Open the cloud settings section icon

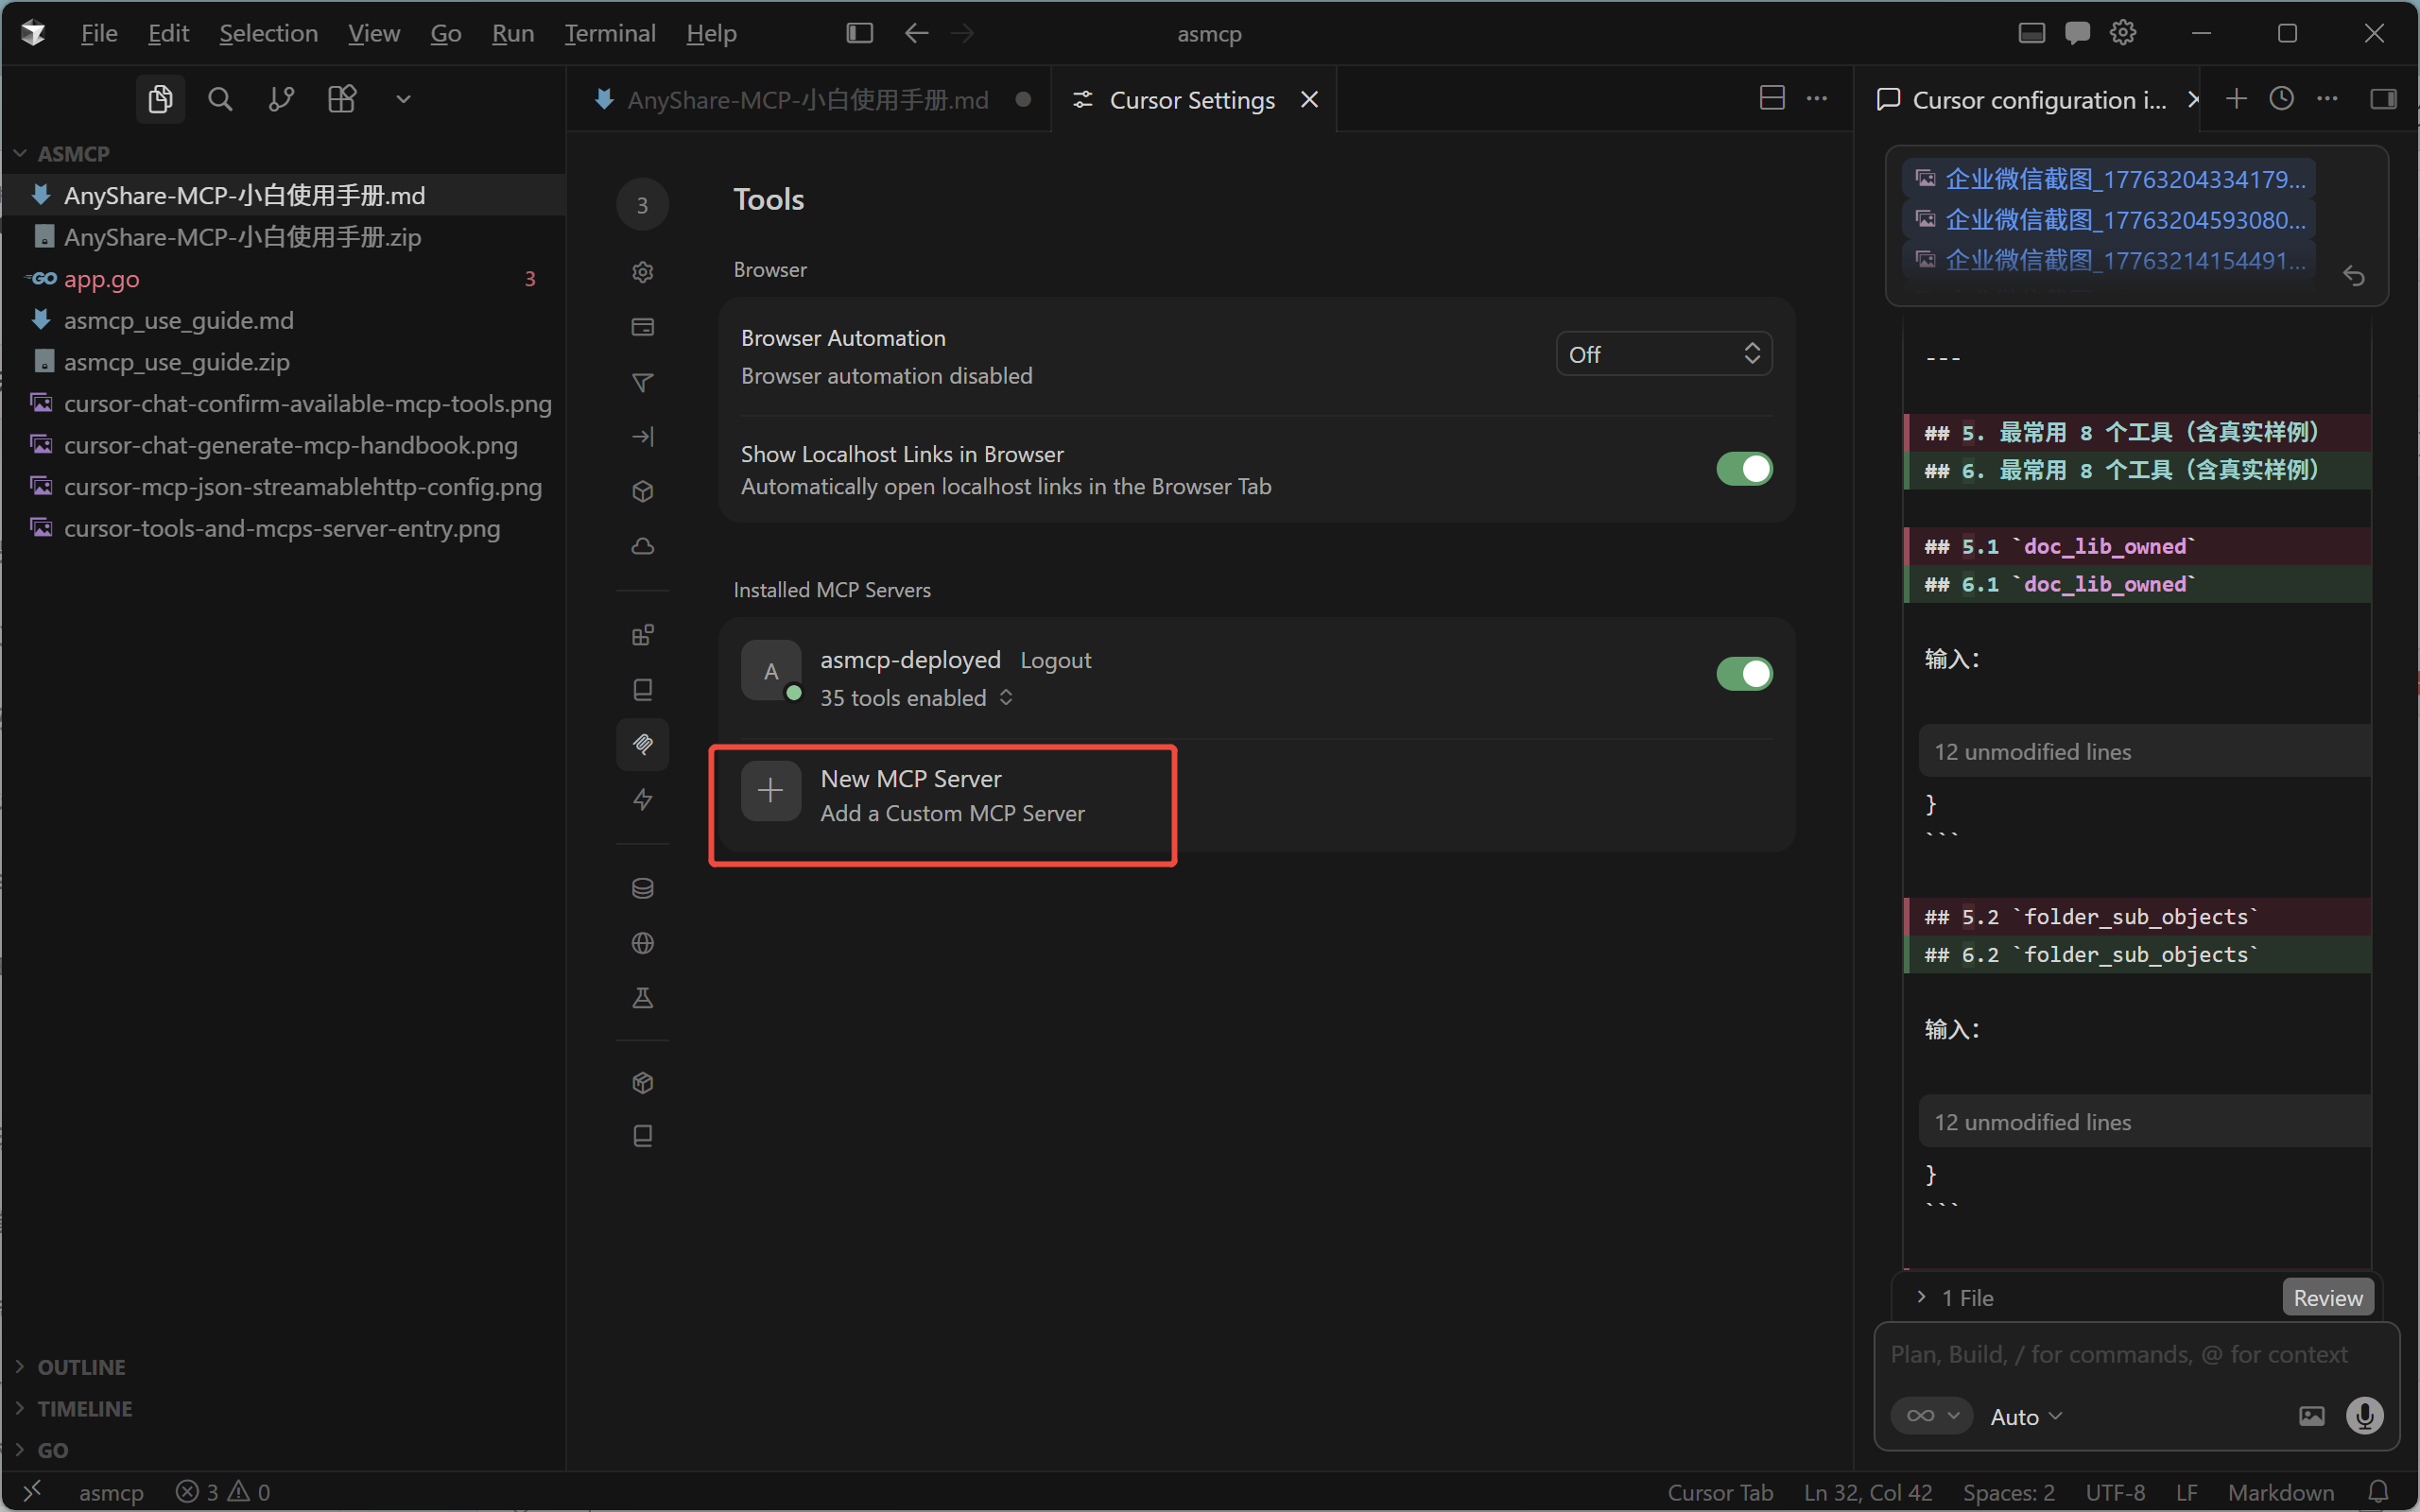643,546
